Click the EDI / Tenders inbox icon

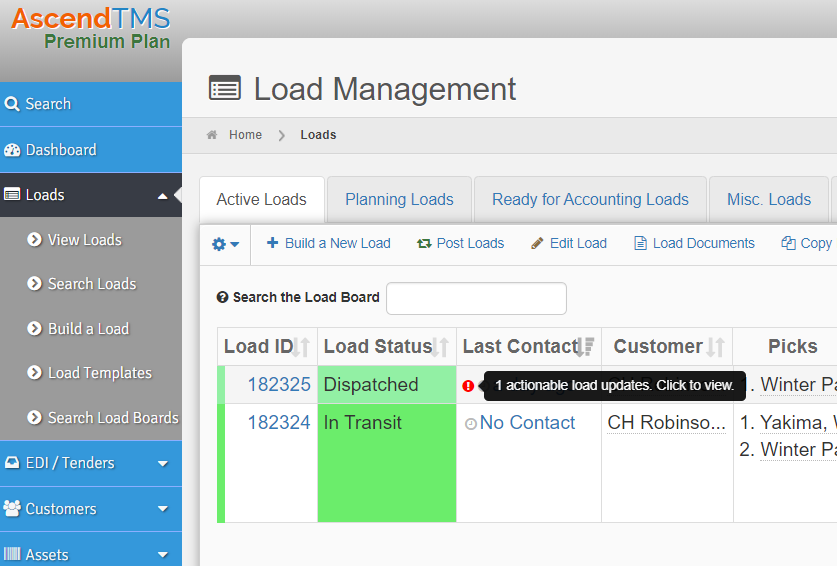click(12, 462)
